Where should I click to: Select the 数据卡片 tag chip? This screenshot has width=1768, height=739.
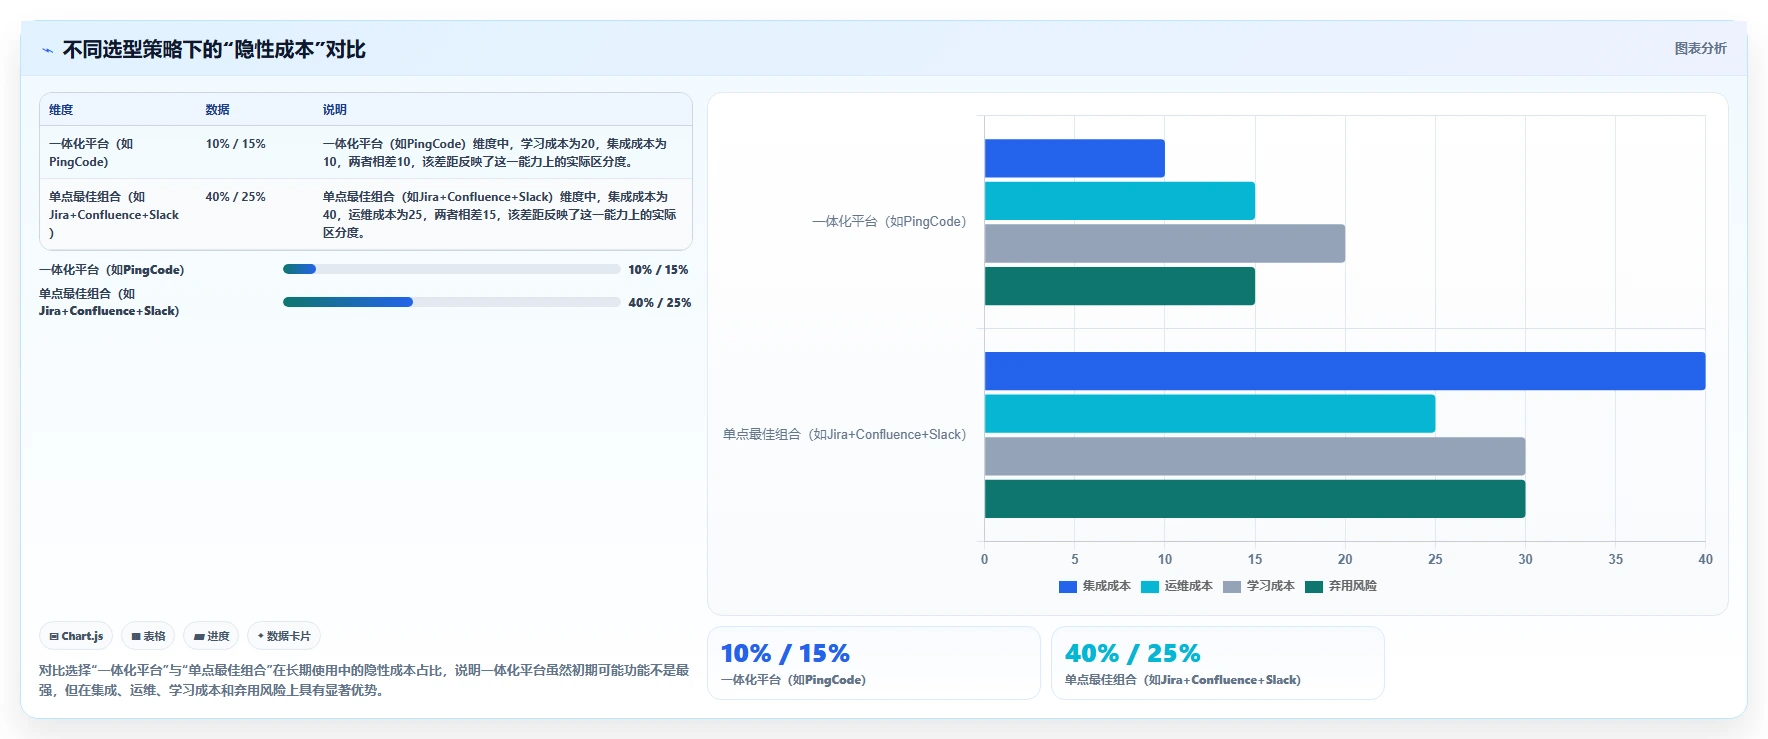point(284,636)
